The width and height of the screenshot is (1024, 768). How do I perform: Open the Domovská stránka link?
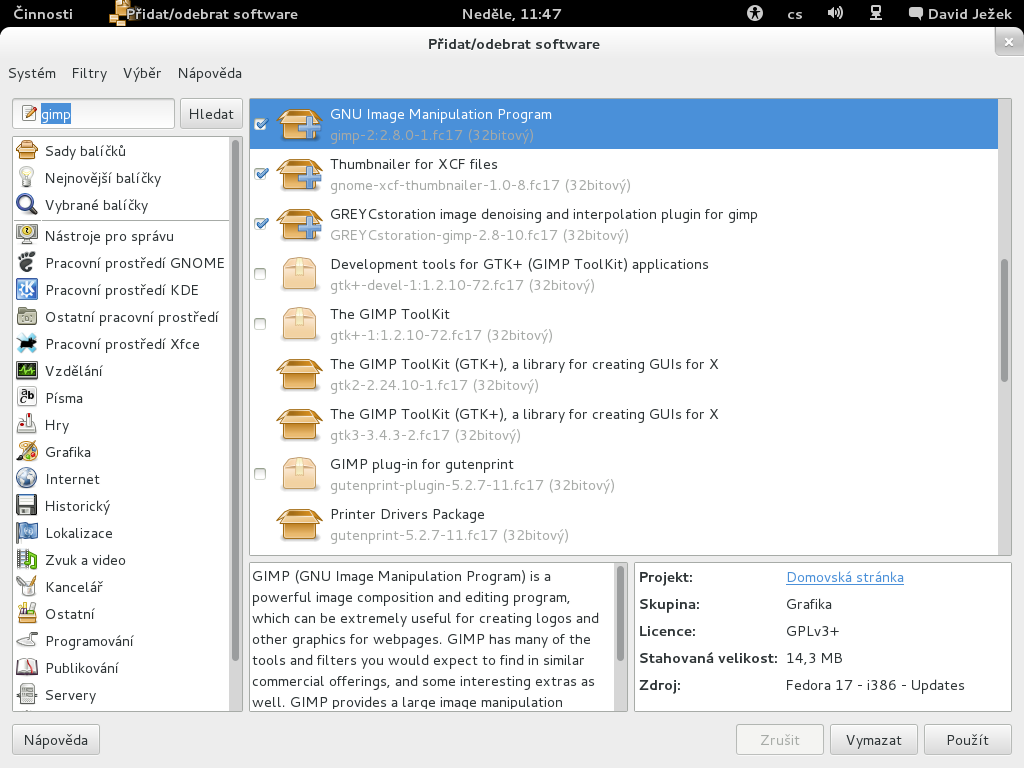(x=845, y=577)
